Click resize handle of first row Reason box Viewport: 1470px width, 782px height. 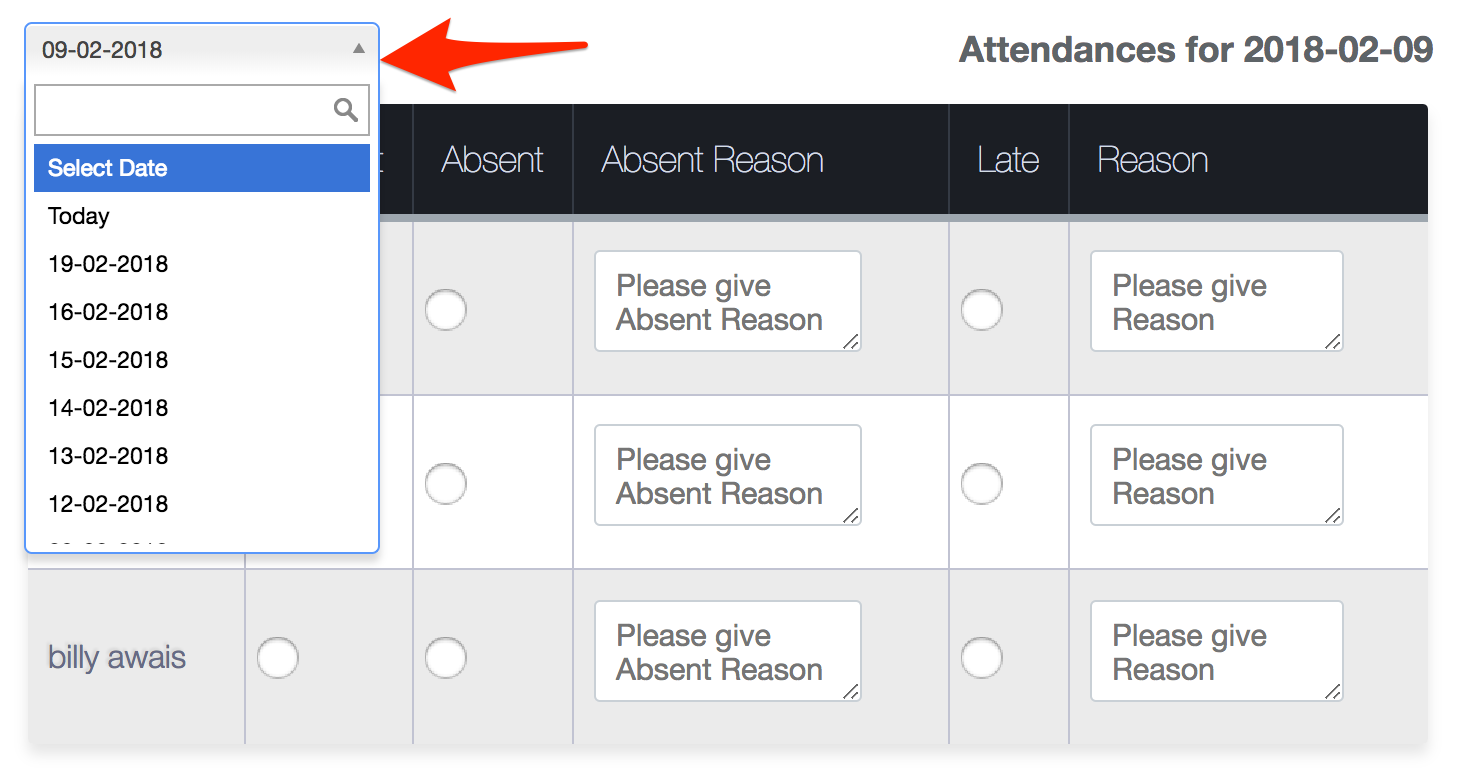pyautogui.click(x=1332, y=341)
